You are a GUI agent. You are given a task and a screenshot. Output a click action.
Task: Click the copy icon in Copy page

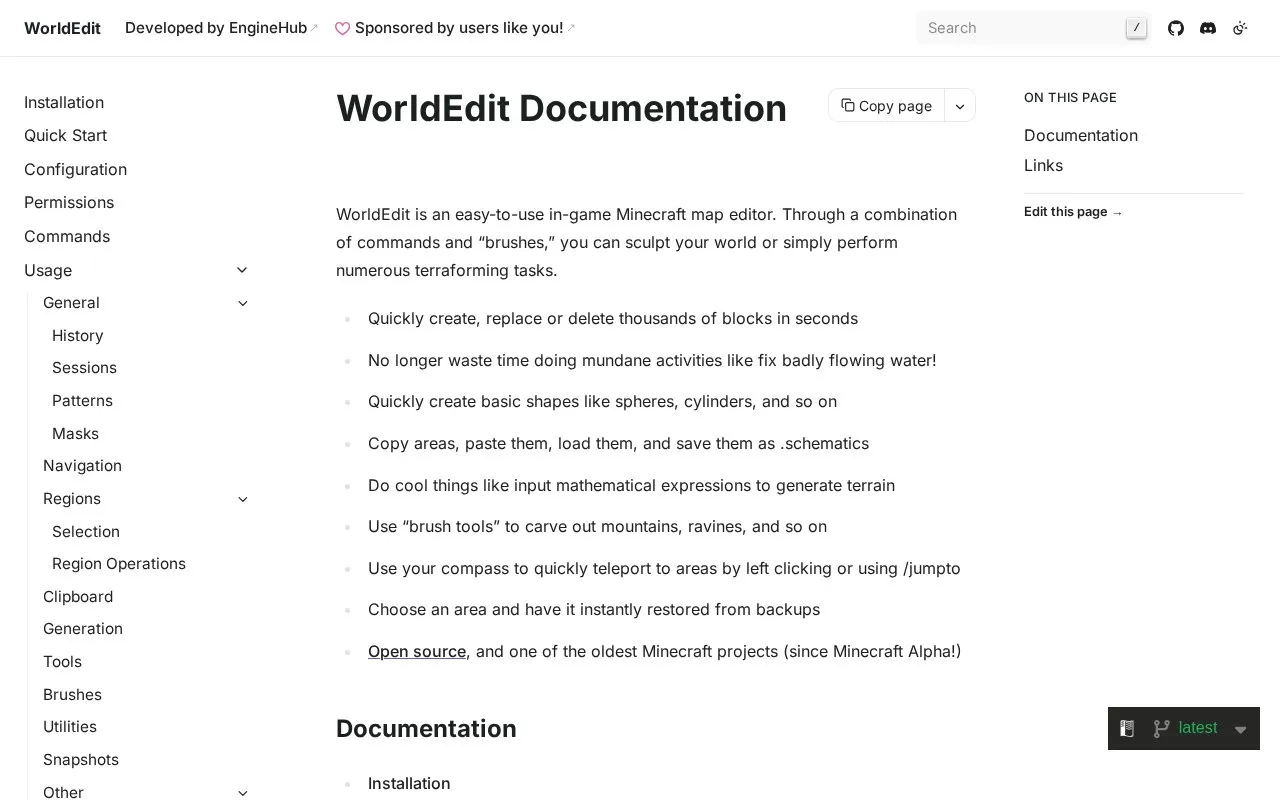coord(848,105)
